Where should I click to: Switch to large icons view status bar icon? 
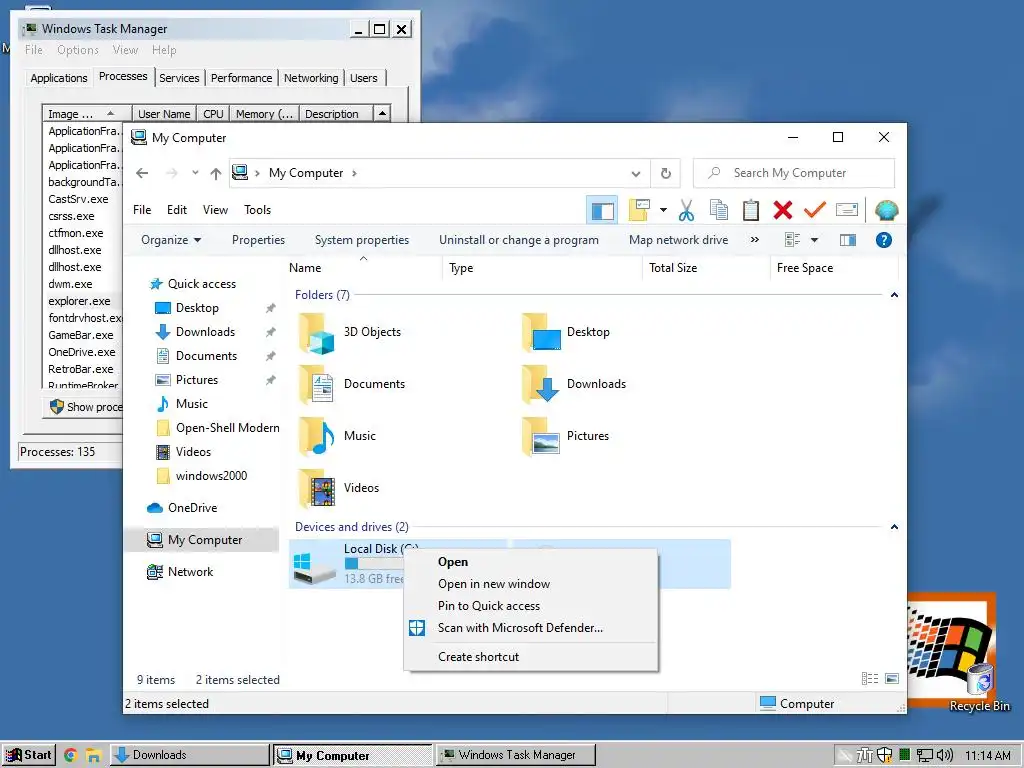point(891,679)
